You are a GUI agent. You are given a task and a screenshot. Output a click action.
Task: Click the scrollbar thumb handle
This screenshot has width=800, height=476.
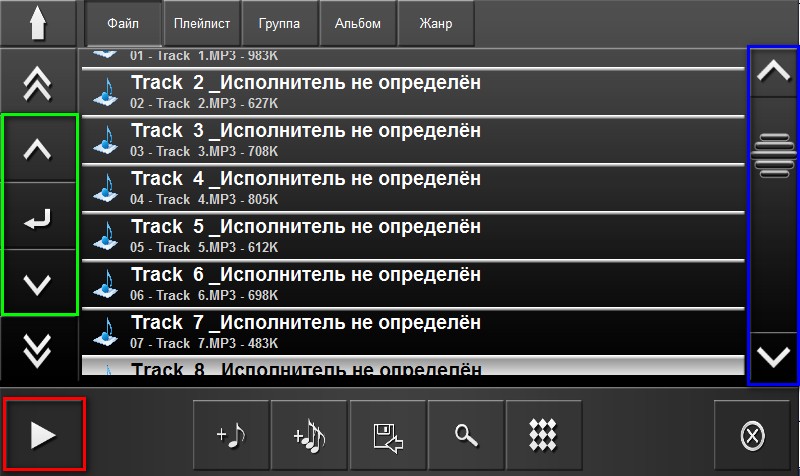click(772, 153)
